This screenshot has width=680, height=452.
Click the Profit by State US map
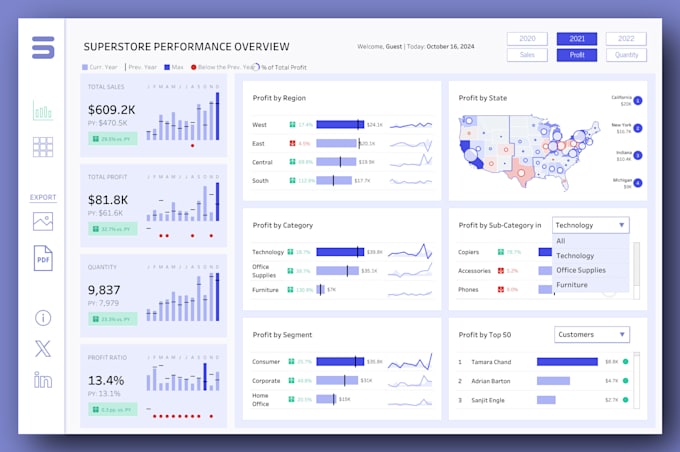pyautogui.click(x=530, y=151)
